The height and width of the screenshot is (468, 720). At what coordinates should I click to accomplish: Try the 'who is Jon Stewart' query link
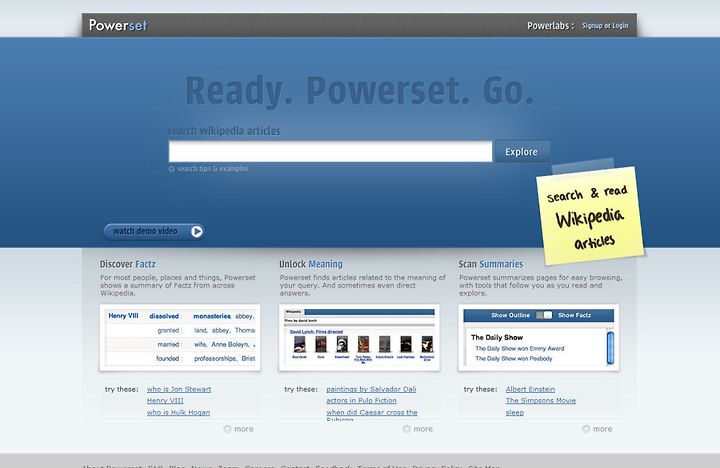click(x=179, y=389)
